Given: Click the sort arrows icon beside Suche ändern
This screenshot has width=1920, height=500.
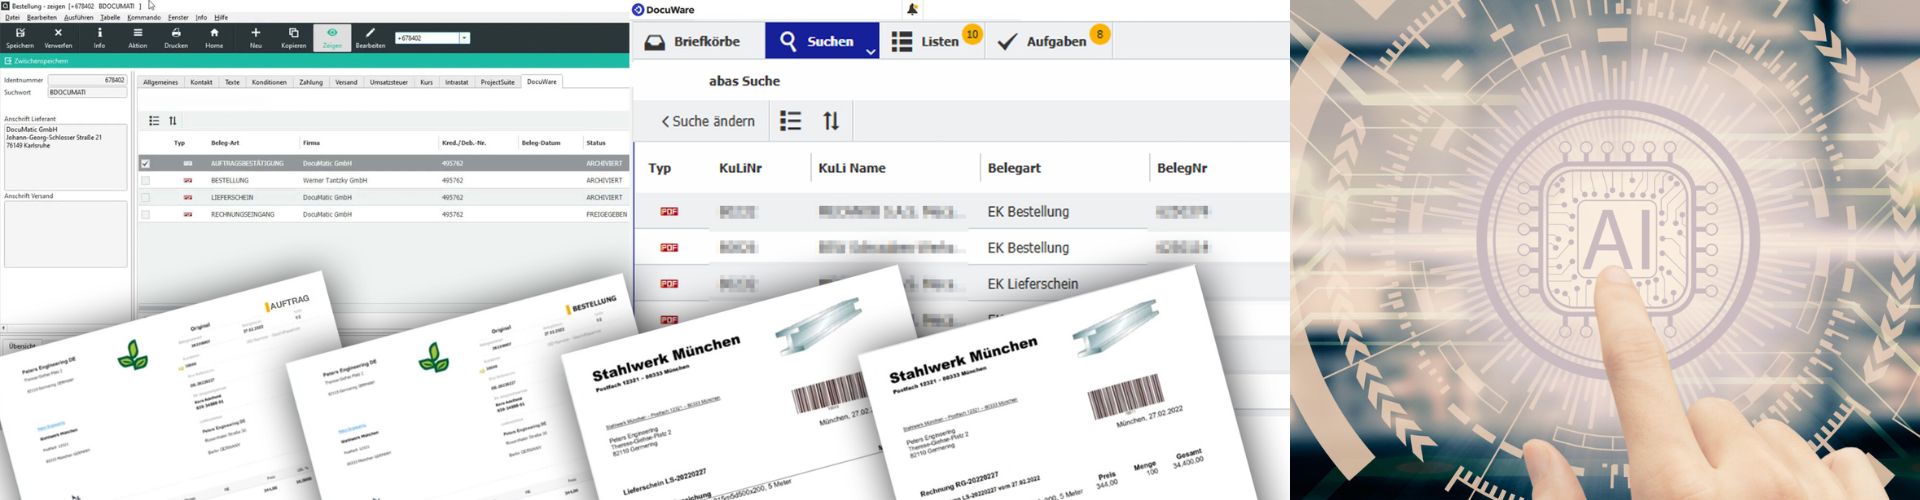Looking at the screenshot, I should pos(831,121).
